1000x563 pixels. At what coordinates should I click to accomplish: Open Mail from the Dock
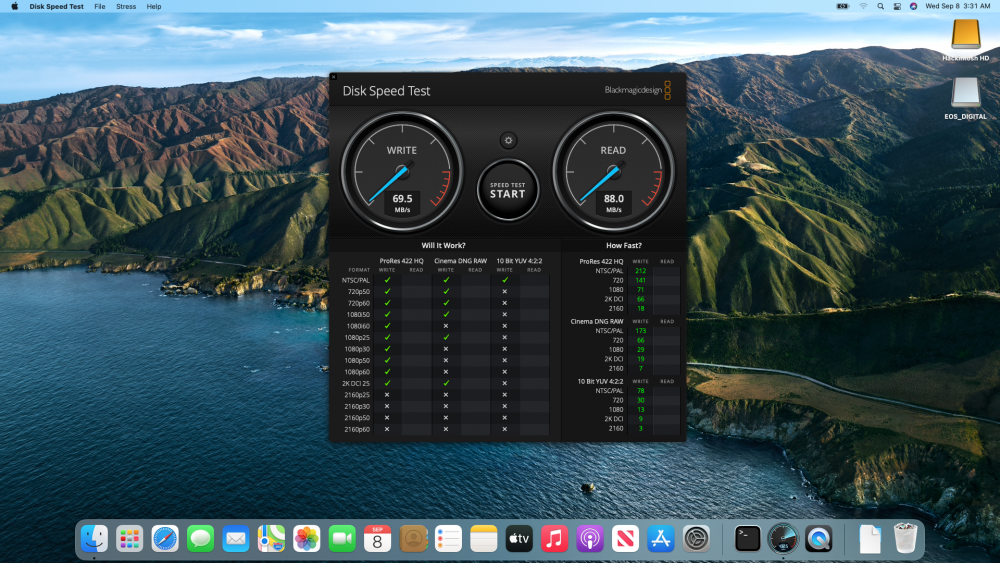tap(236, 539)
